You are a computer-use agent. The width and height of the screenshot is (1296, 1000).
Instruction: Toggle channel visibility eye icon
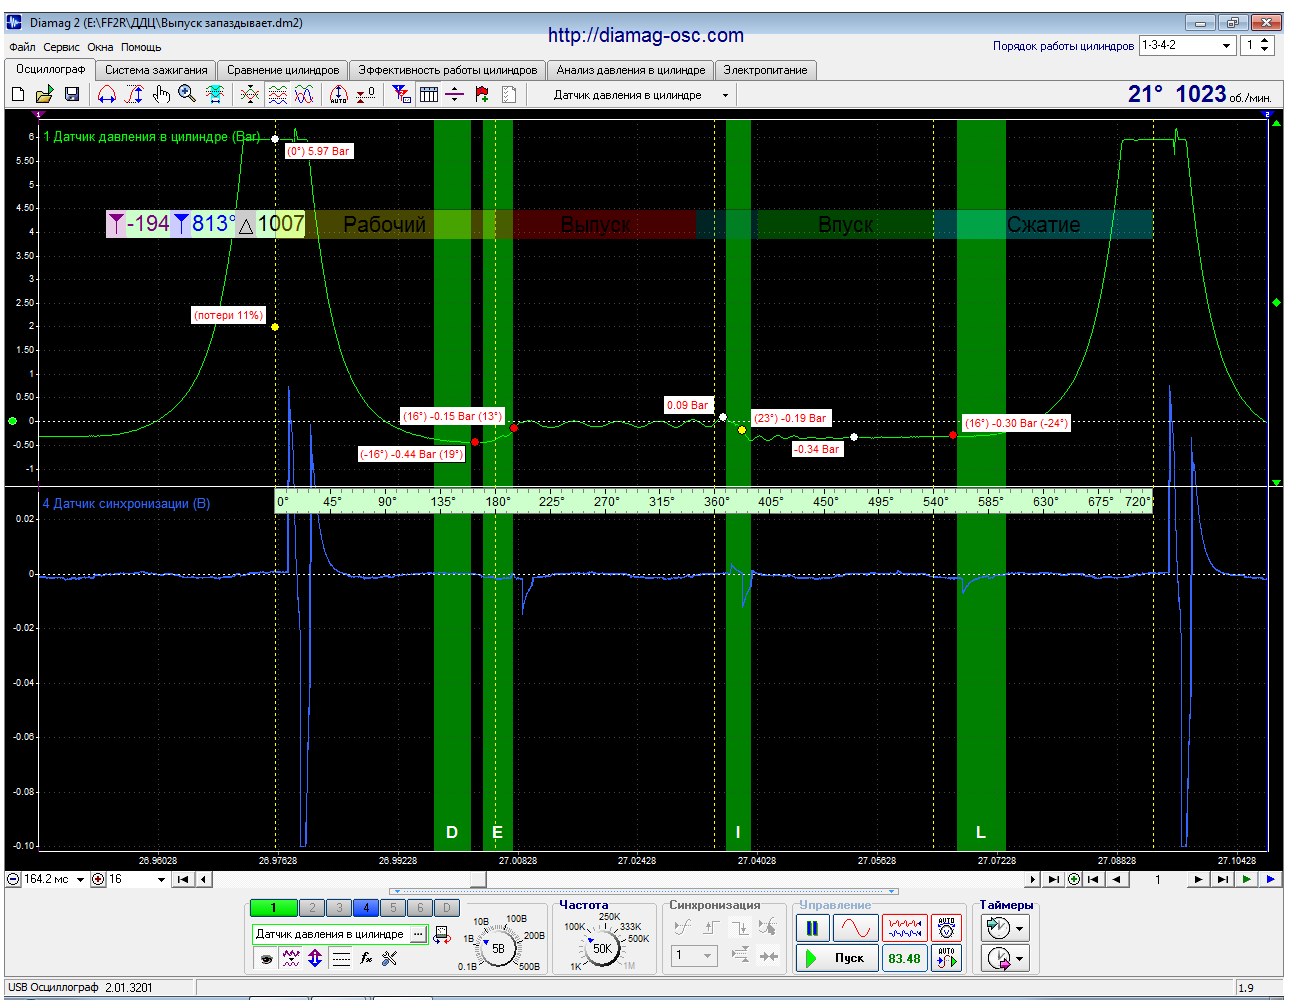(266, 958)
